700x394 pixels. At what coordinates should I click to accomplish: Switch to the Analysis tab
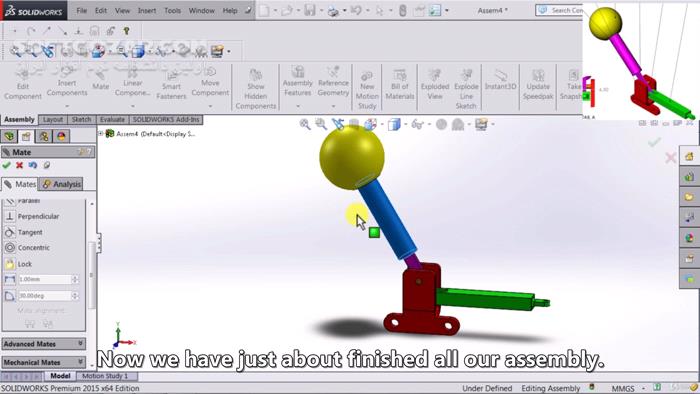[x=62, y=184]
